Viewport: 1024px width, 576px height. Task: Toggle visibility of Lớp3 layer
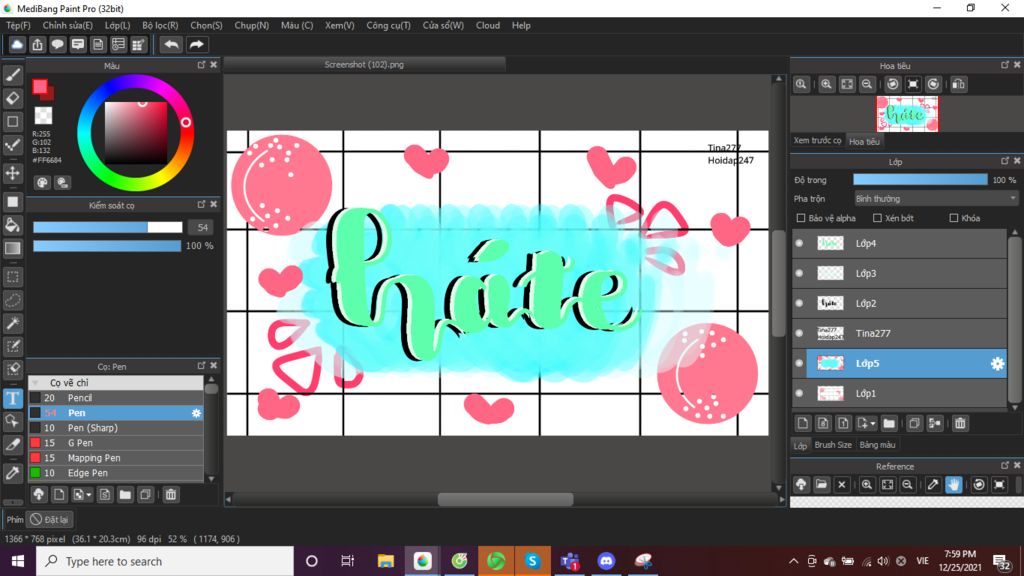point(799,273)
